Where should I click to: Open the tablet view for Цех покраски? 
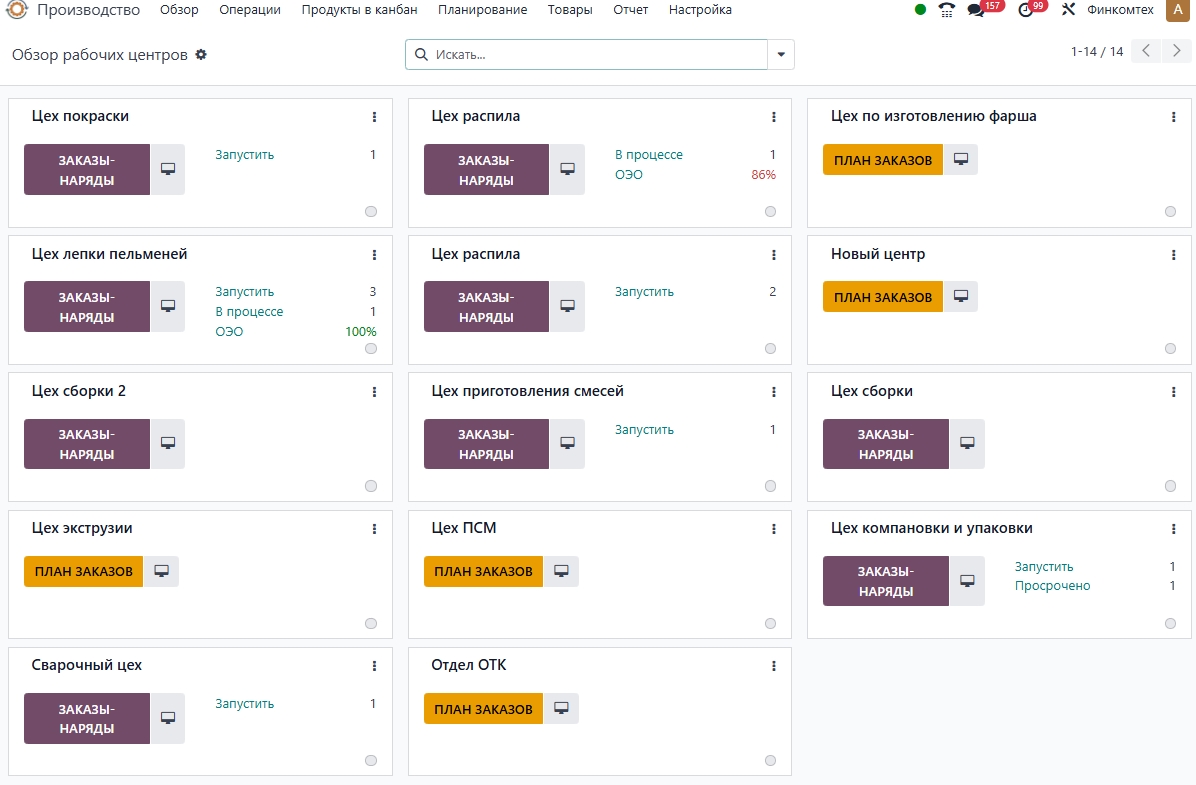coord(167,169)
